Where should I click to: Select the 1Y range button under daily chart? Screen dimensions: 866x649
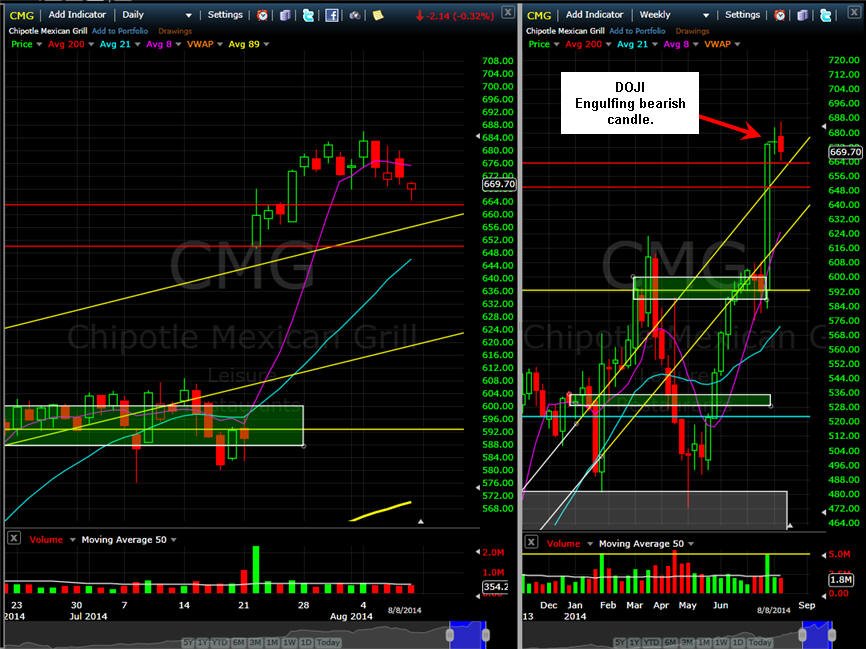205,642
